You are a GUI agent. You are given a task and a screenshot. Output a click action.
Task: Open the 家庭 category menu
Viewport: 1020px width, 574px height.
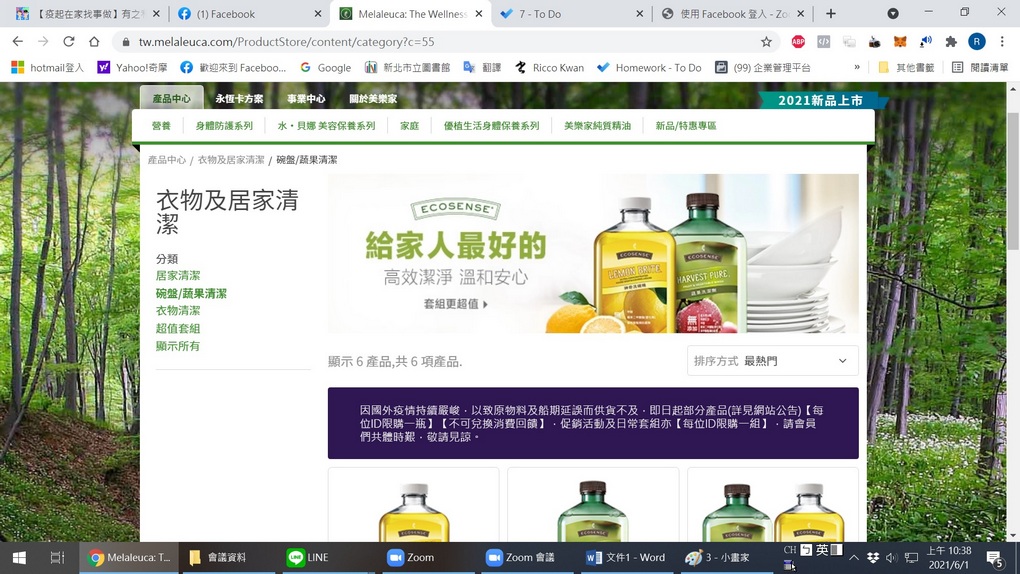point(409,126)
